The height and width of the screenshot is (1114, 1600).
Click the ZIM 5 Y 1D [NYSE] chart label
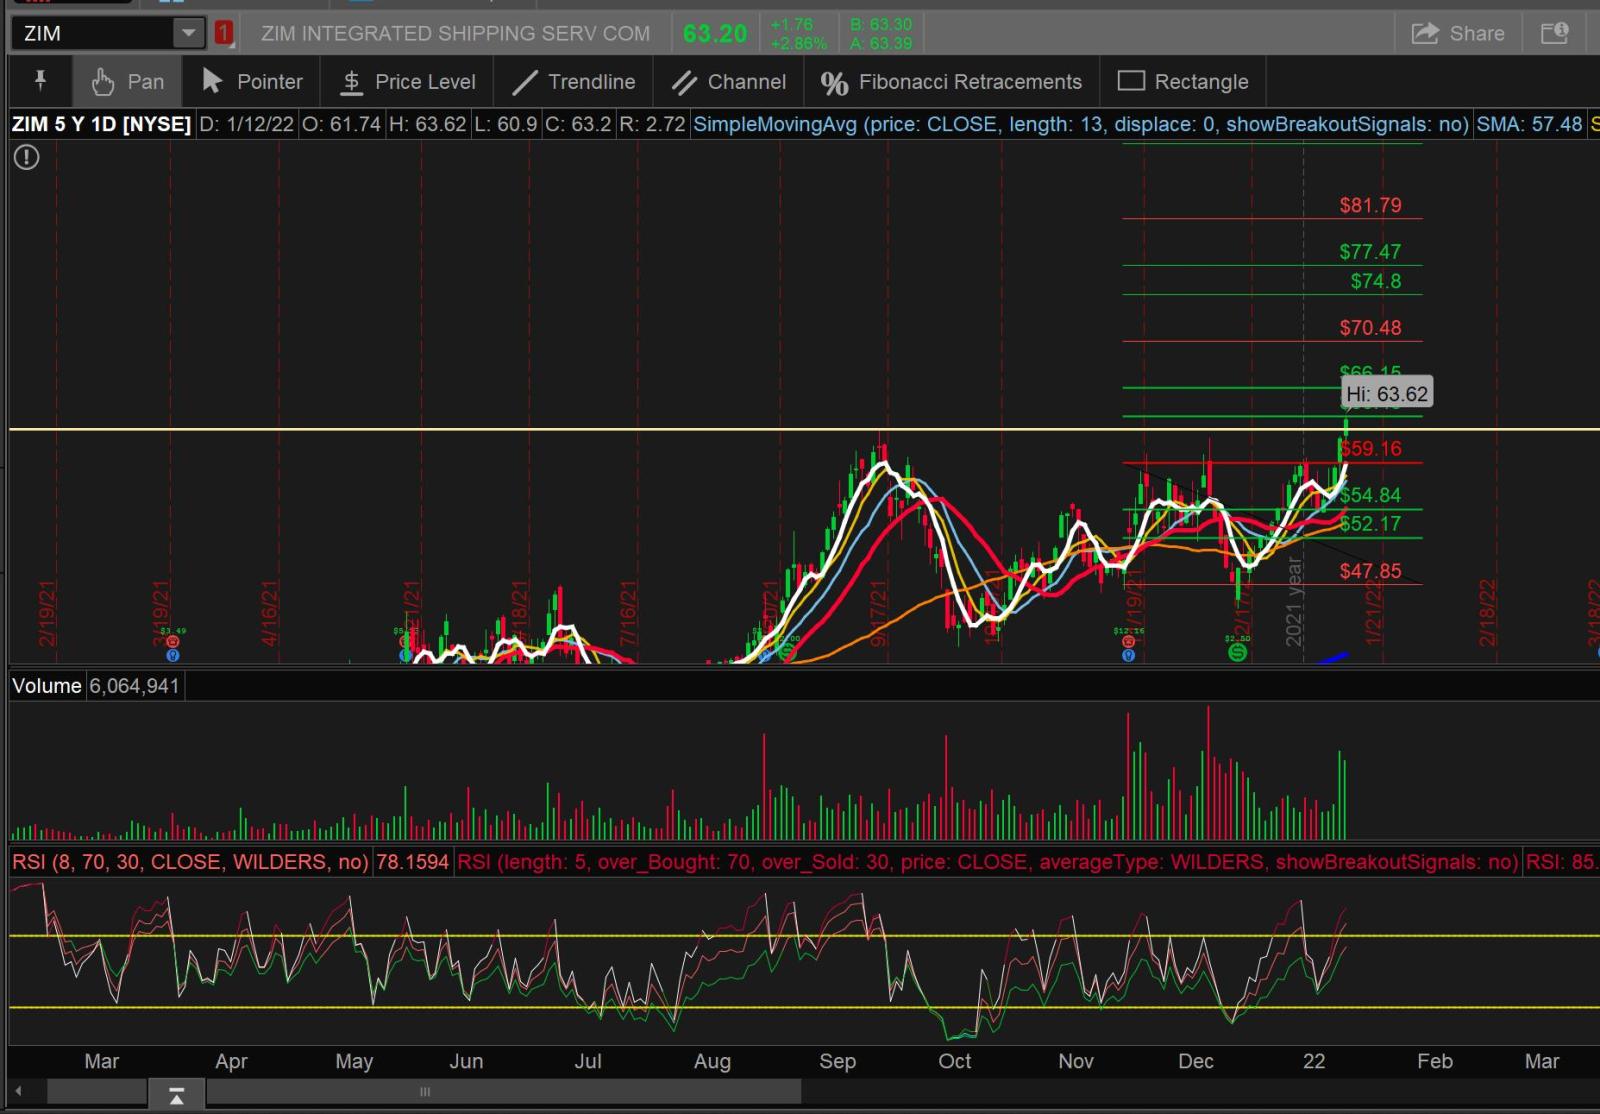[101, 124]
